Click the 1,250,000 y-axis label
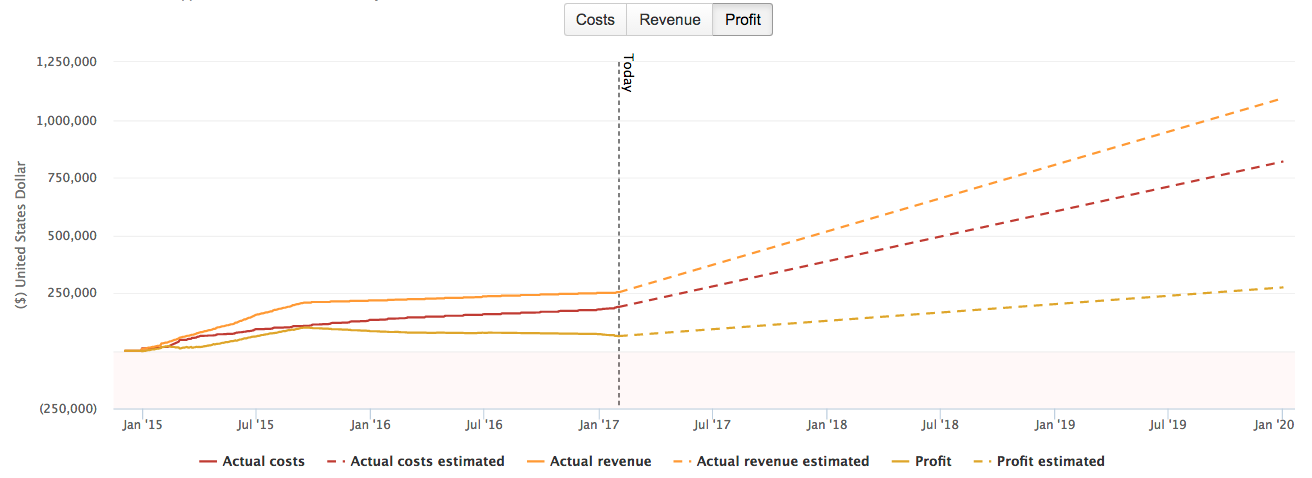Viewport: 1312px width, 478px height. 65,62
